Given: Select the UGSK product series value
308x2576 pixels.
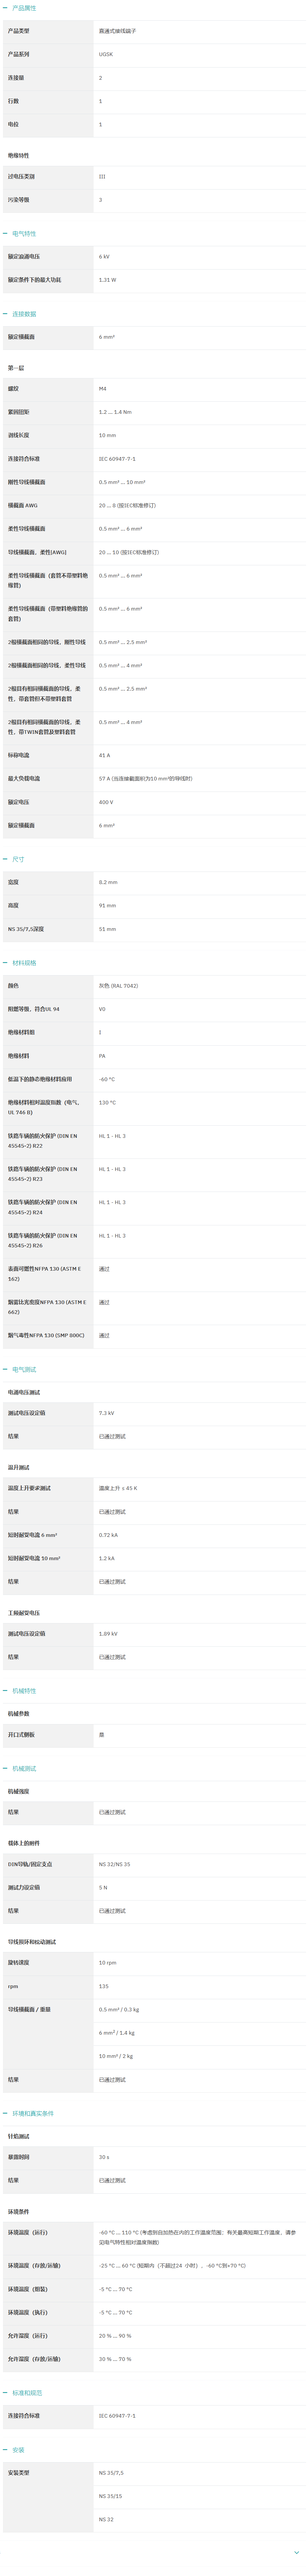Looking at the screenshot, I should 106,54.
